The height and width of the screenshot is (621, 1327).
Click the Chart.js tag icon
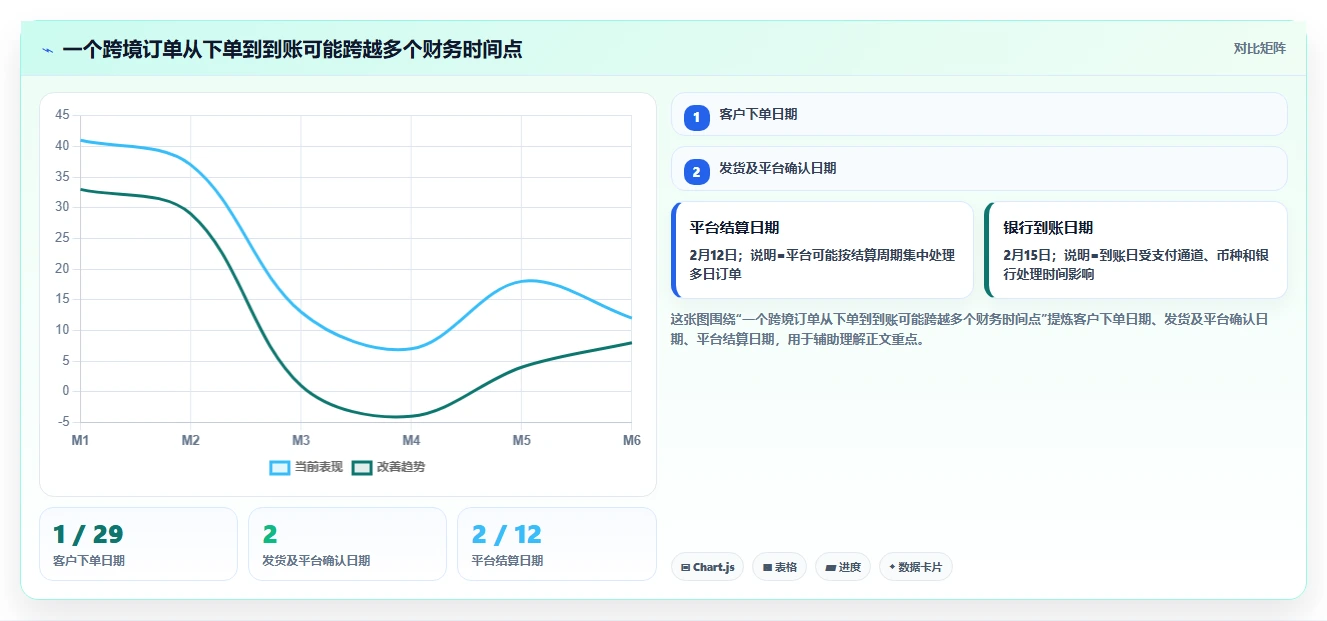pyautogui.click(x=685, y=567)
